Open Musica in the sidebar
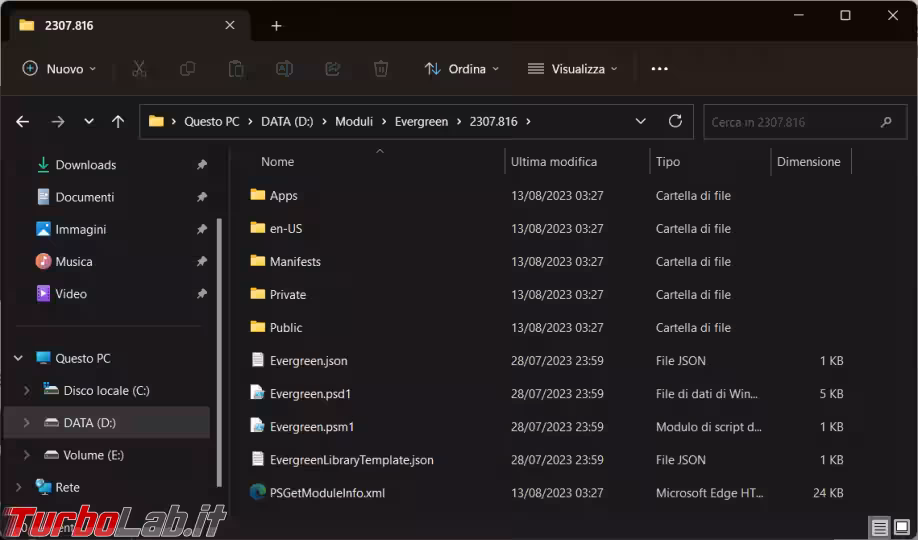Image resolution: width=918 pixels, height=540 pixels. pyautogui.click(x=74, y=261)
